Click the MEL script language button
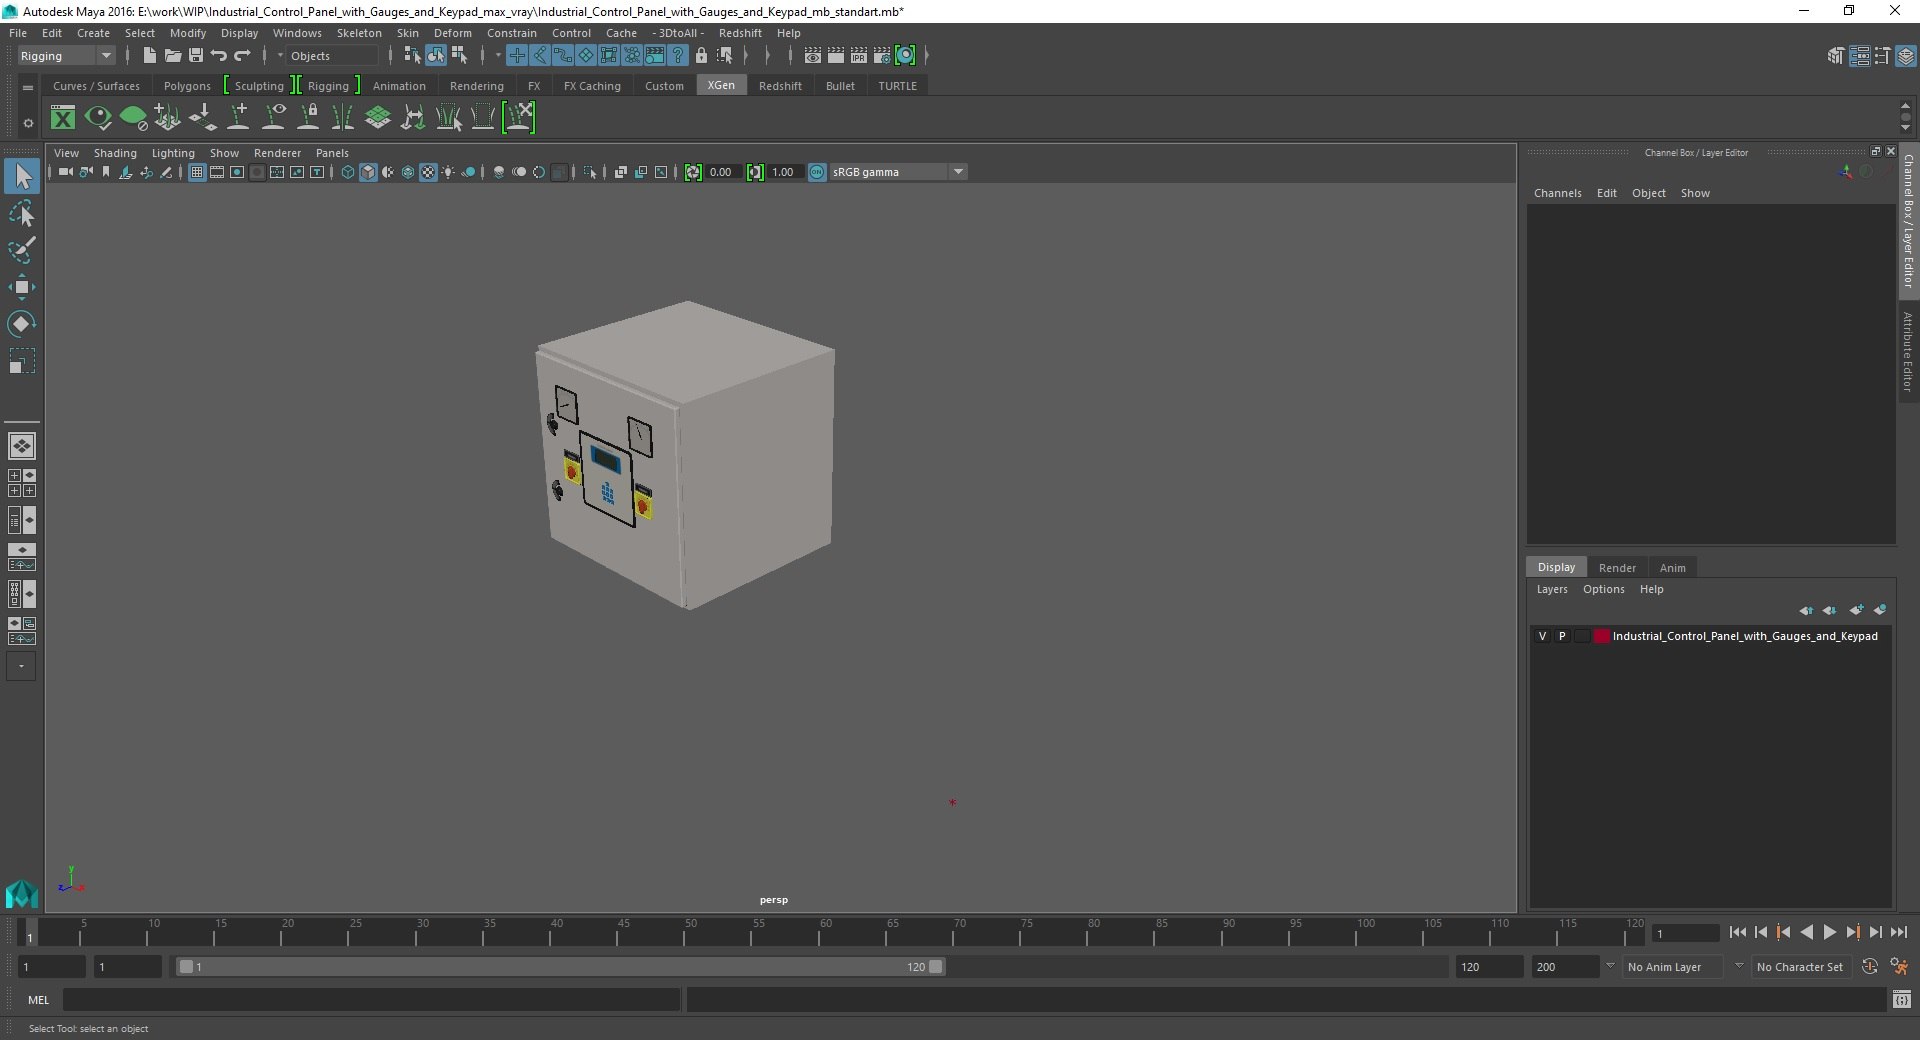 point(39,999)
